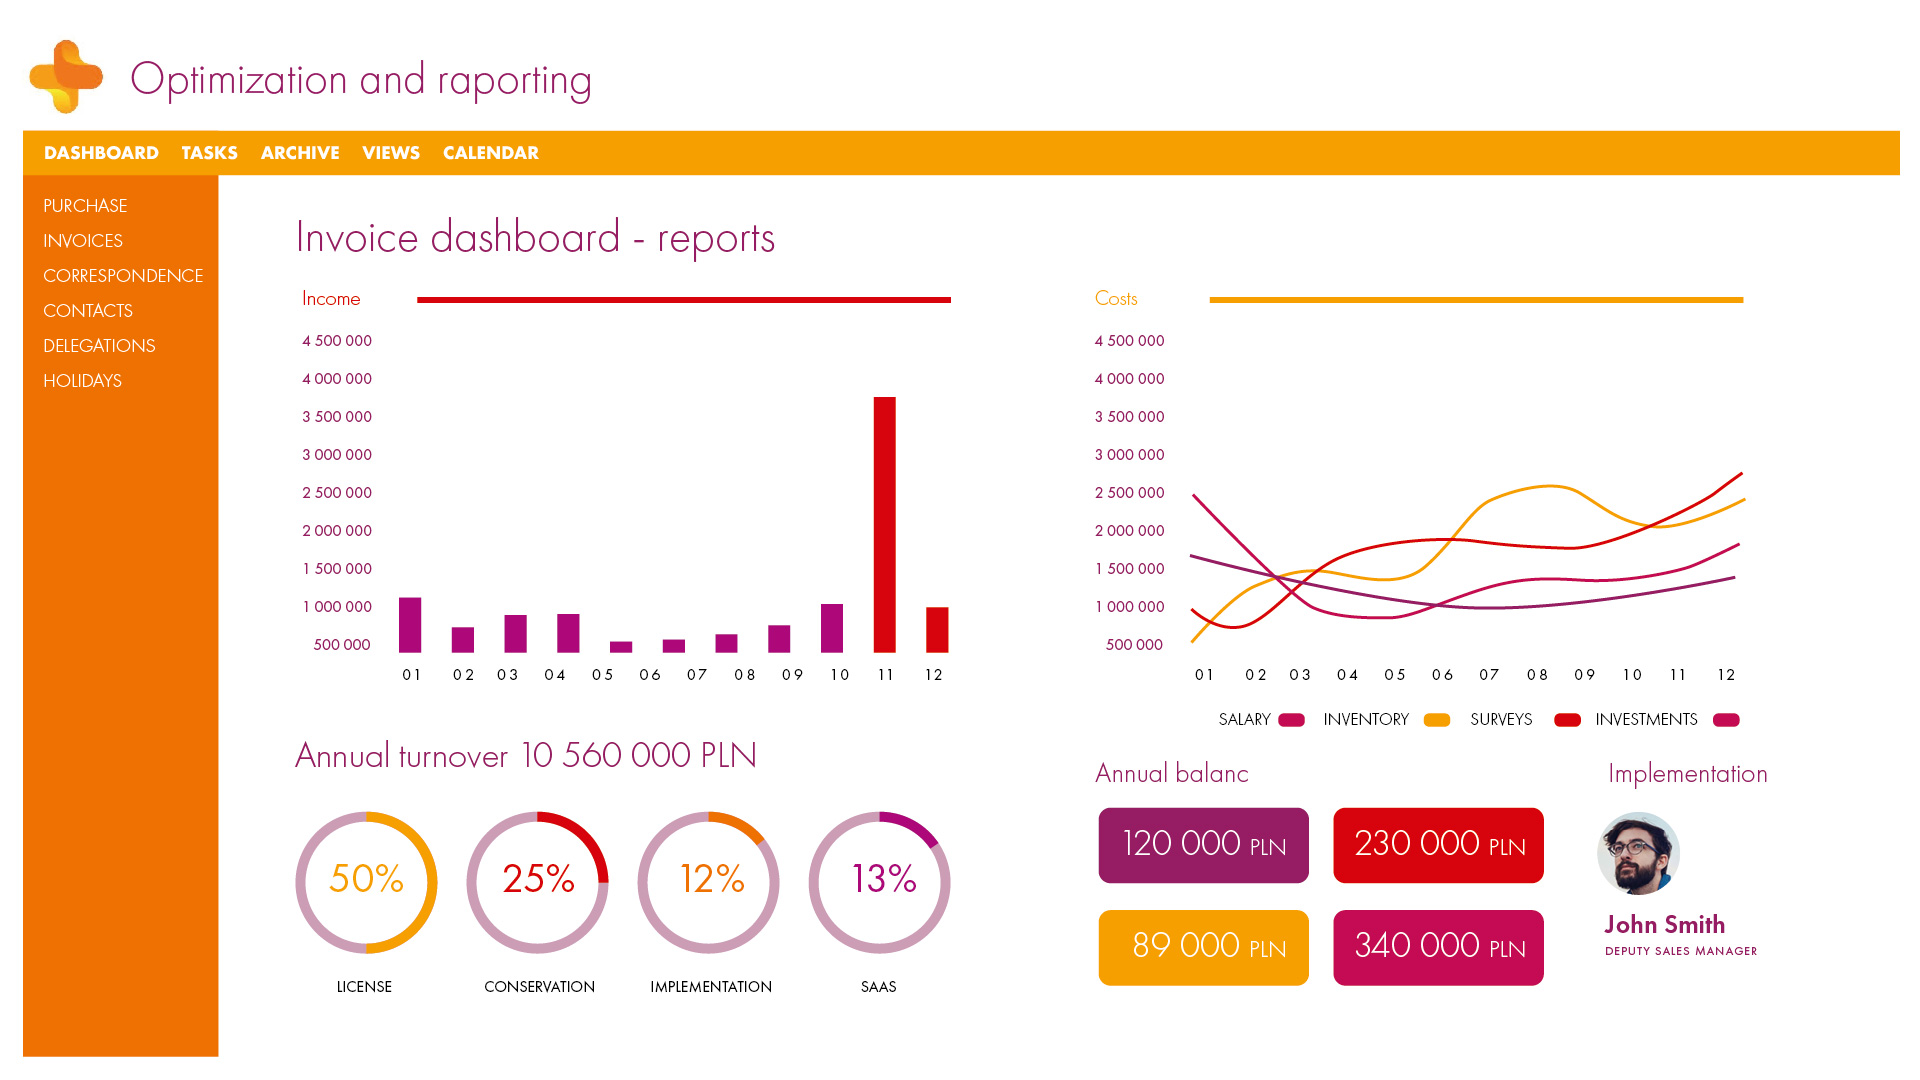
Task: Click the Surveys legend red marker
Action: point(1567,720)
